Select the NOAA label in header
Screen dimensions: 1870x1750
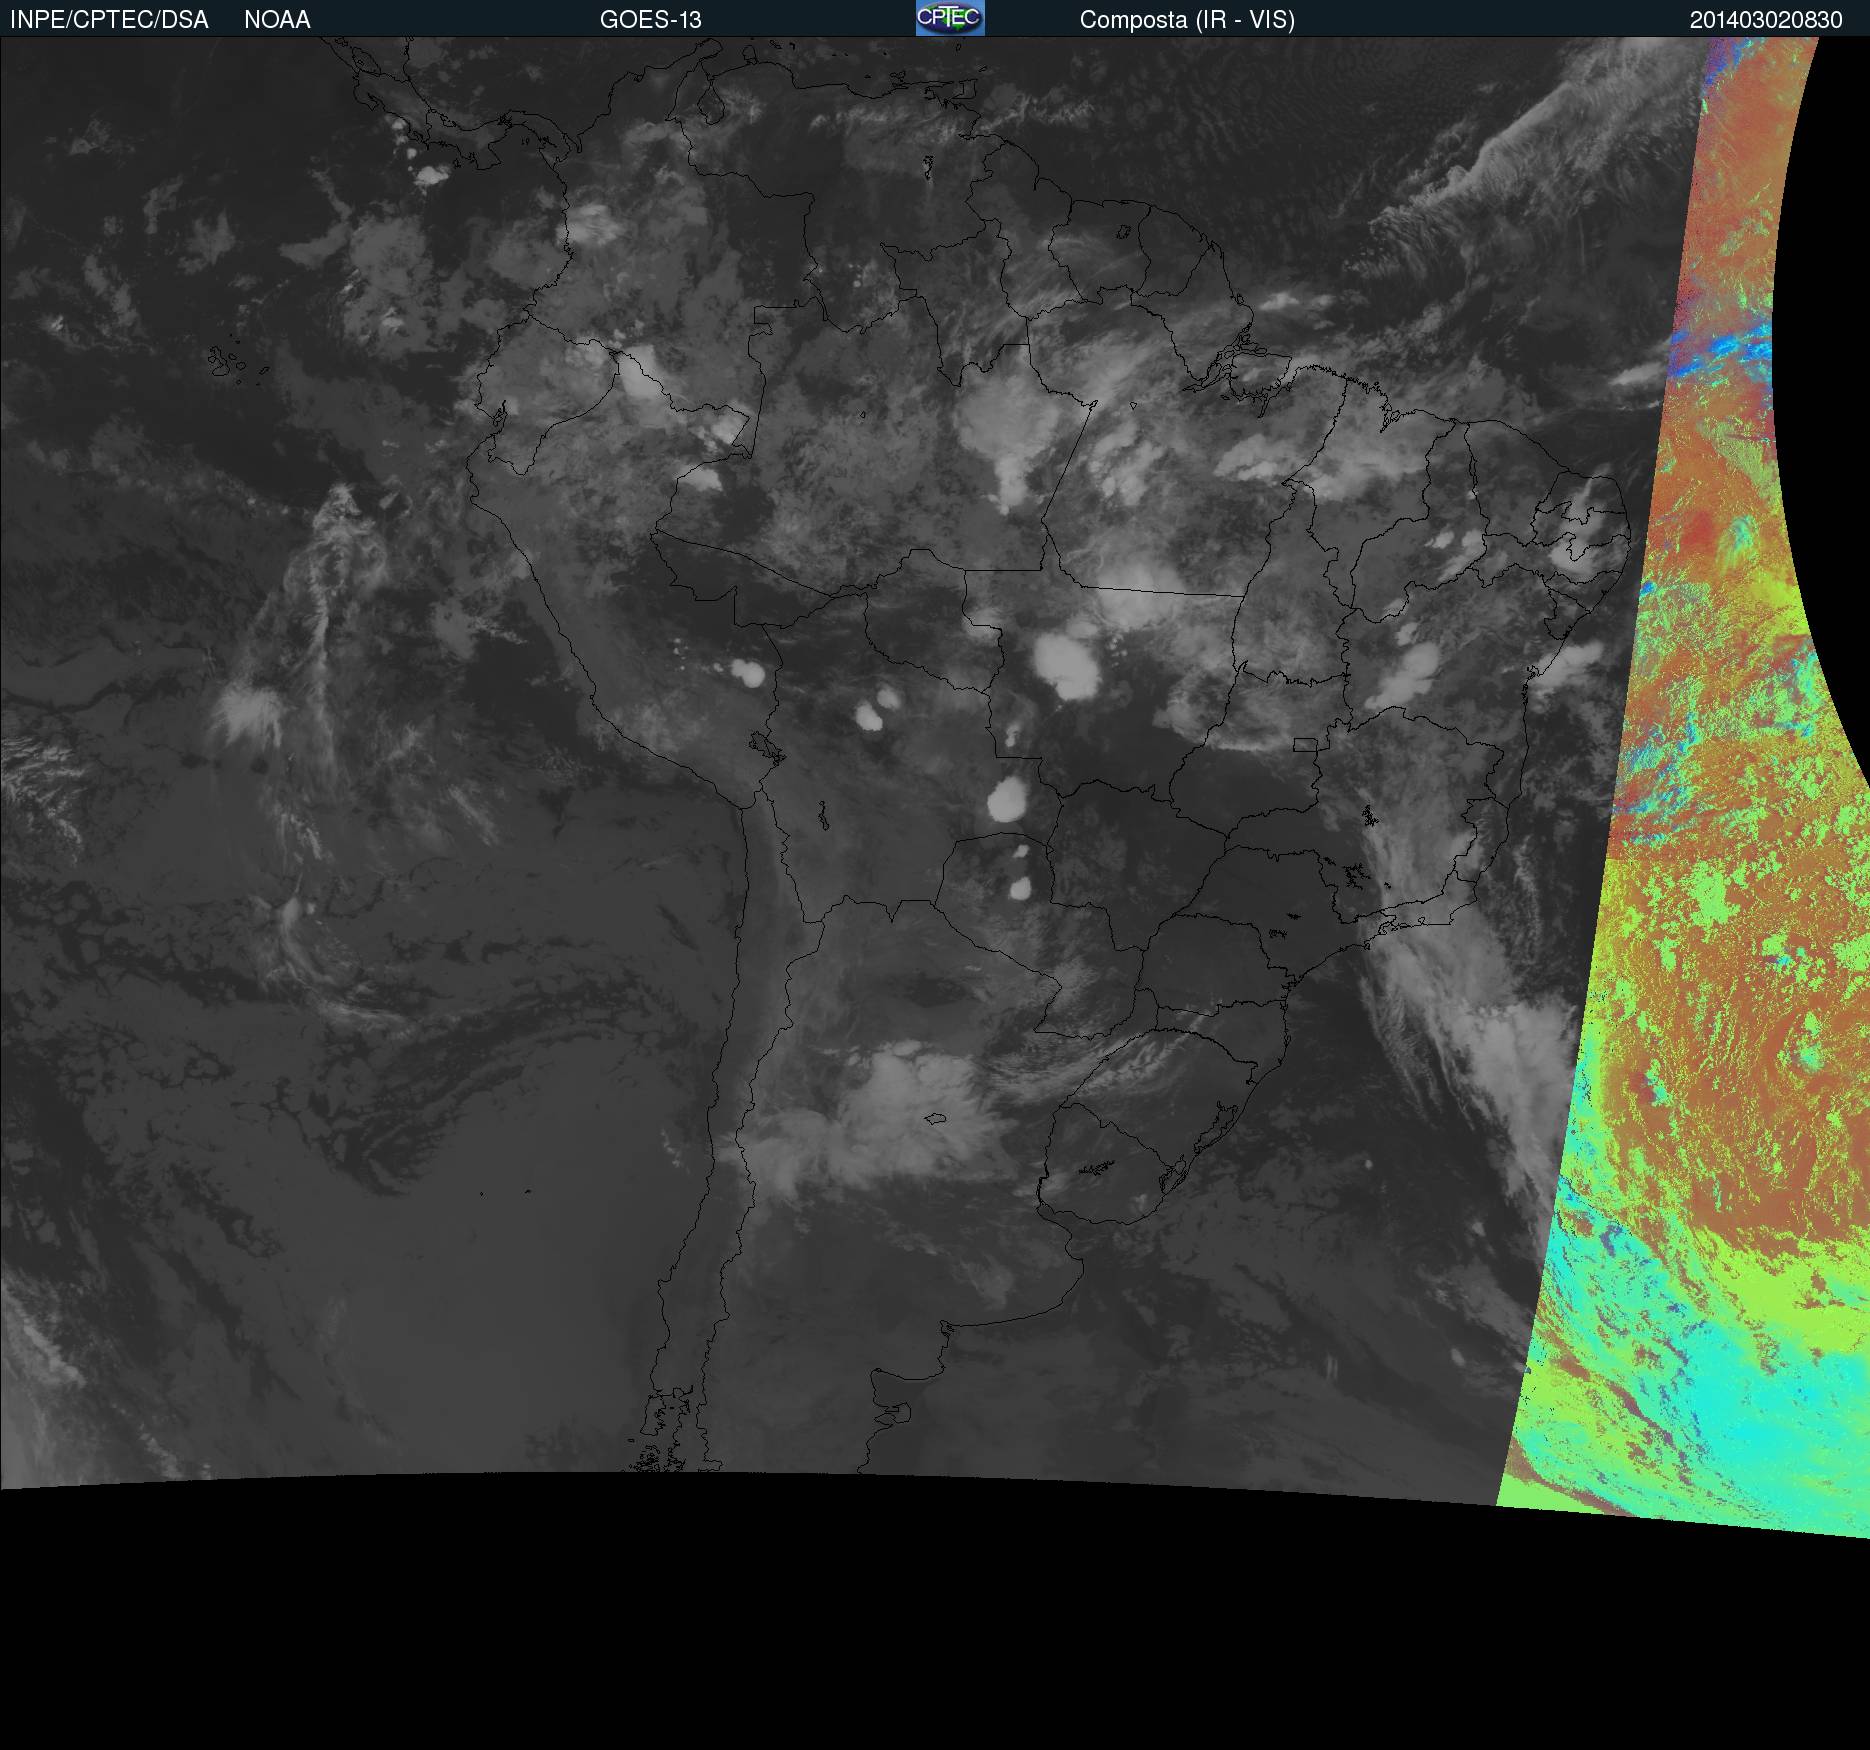[277, 20]
